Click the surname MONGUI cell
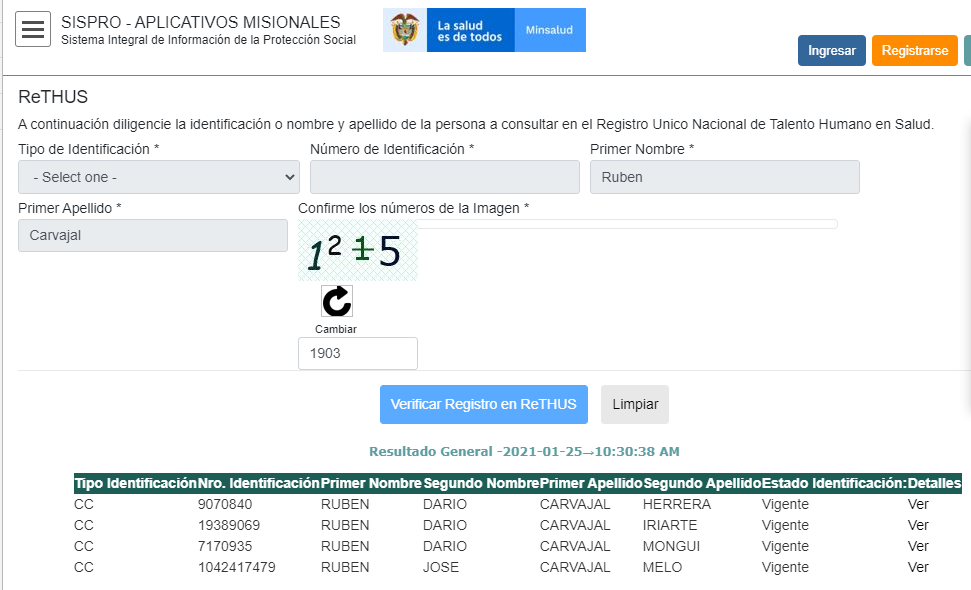The width and height of the screenshot is (971, 590). point(671,547)
